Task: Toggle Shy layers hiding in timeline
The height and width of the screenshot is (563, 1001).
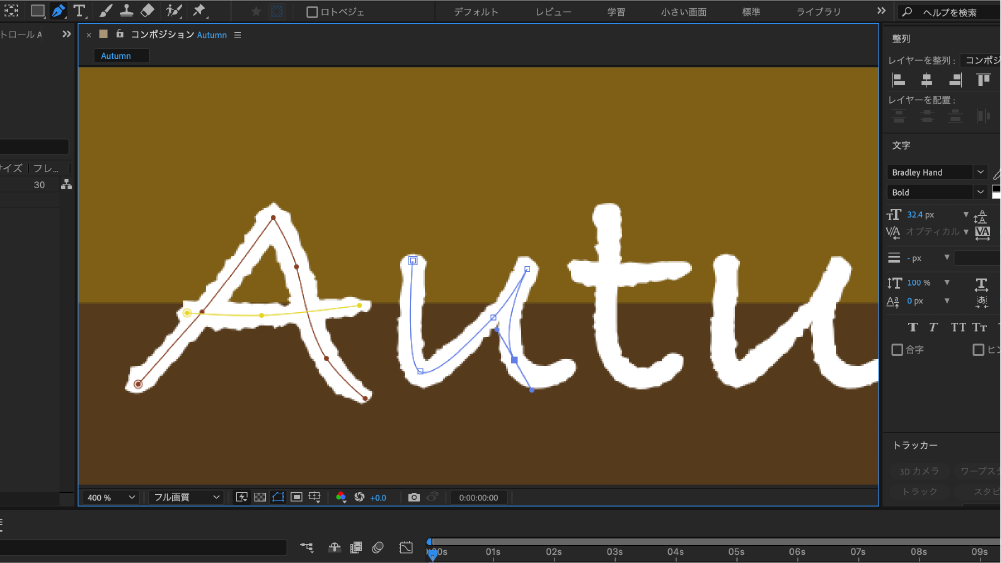Action: [335, 547]
